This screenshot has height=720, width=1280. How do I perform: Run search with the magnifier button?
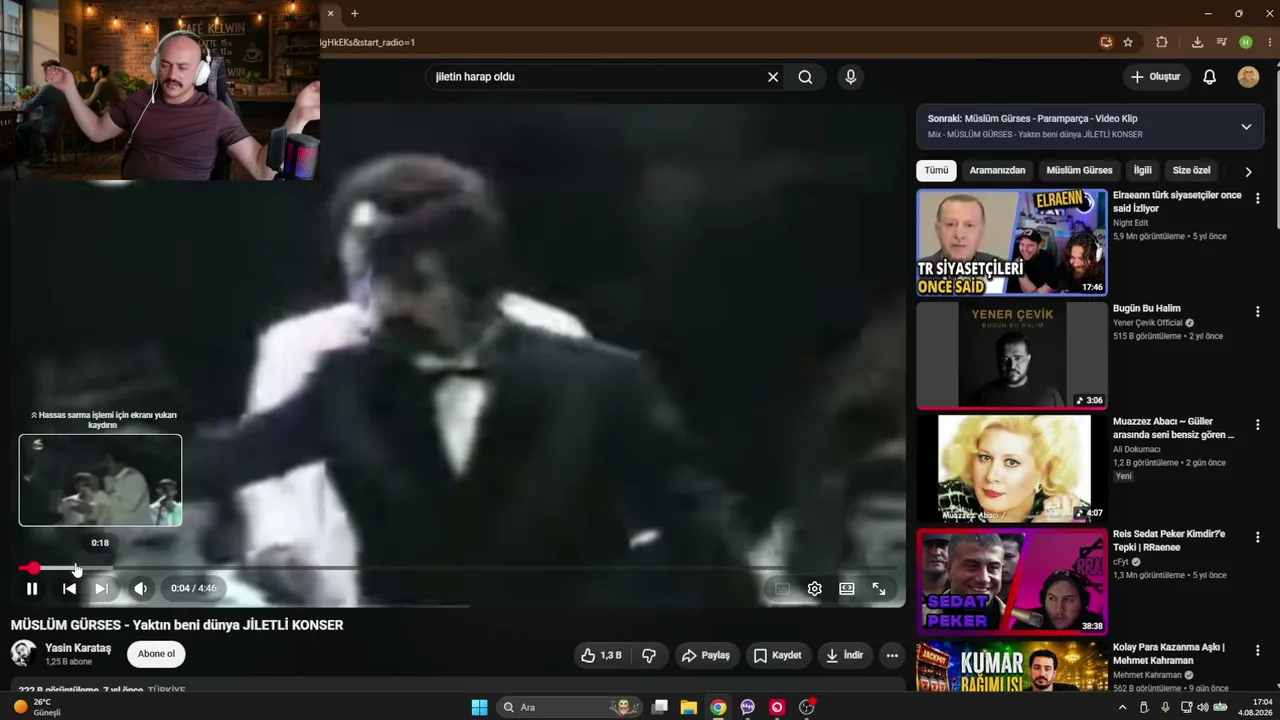point(805,77)
